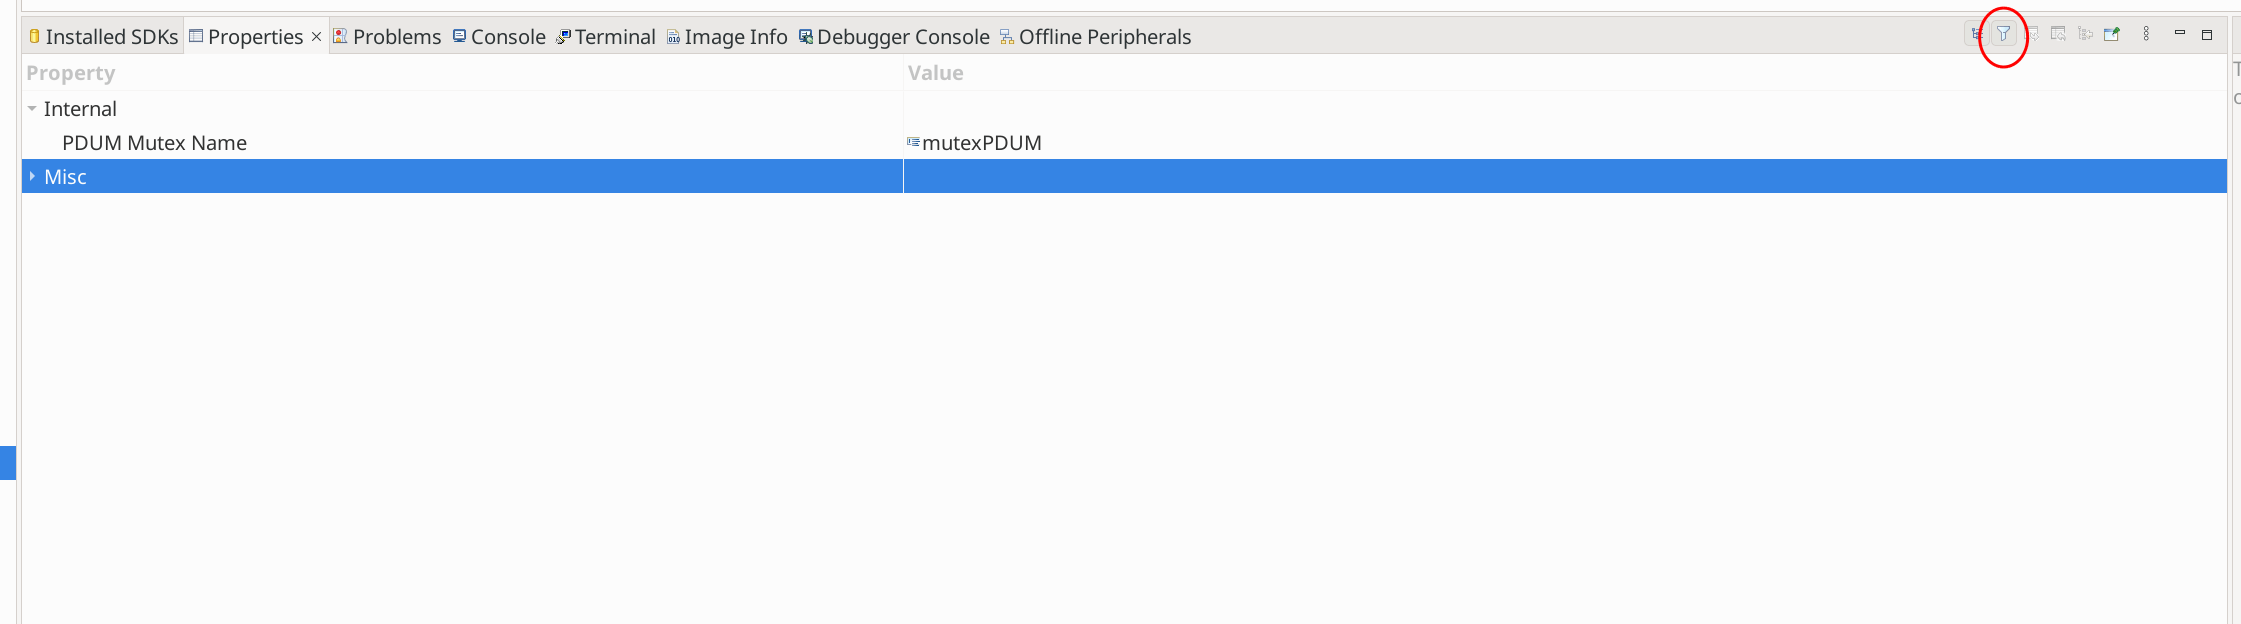
Task: Click the collapse tree arrow icon
Action: pyautogui.click(x=2085, y=34)
